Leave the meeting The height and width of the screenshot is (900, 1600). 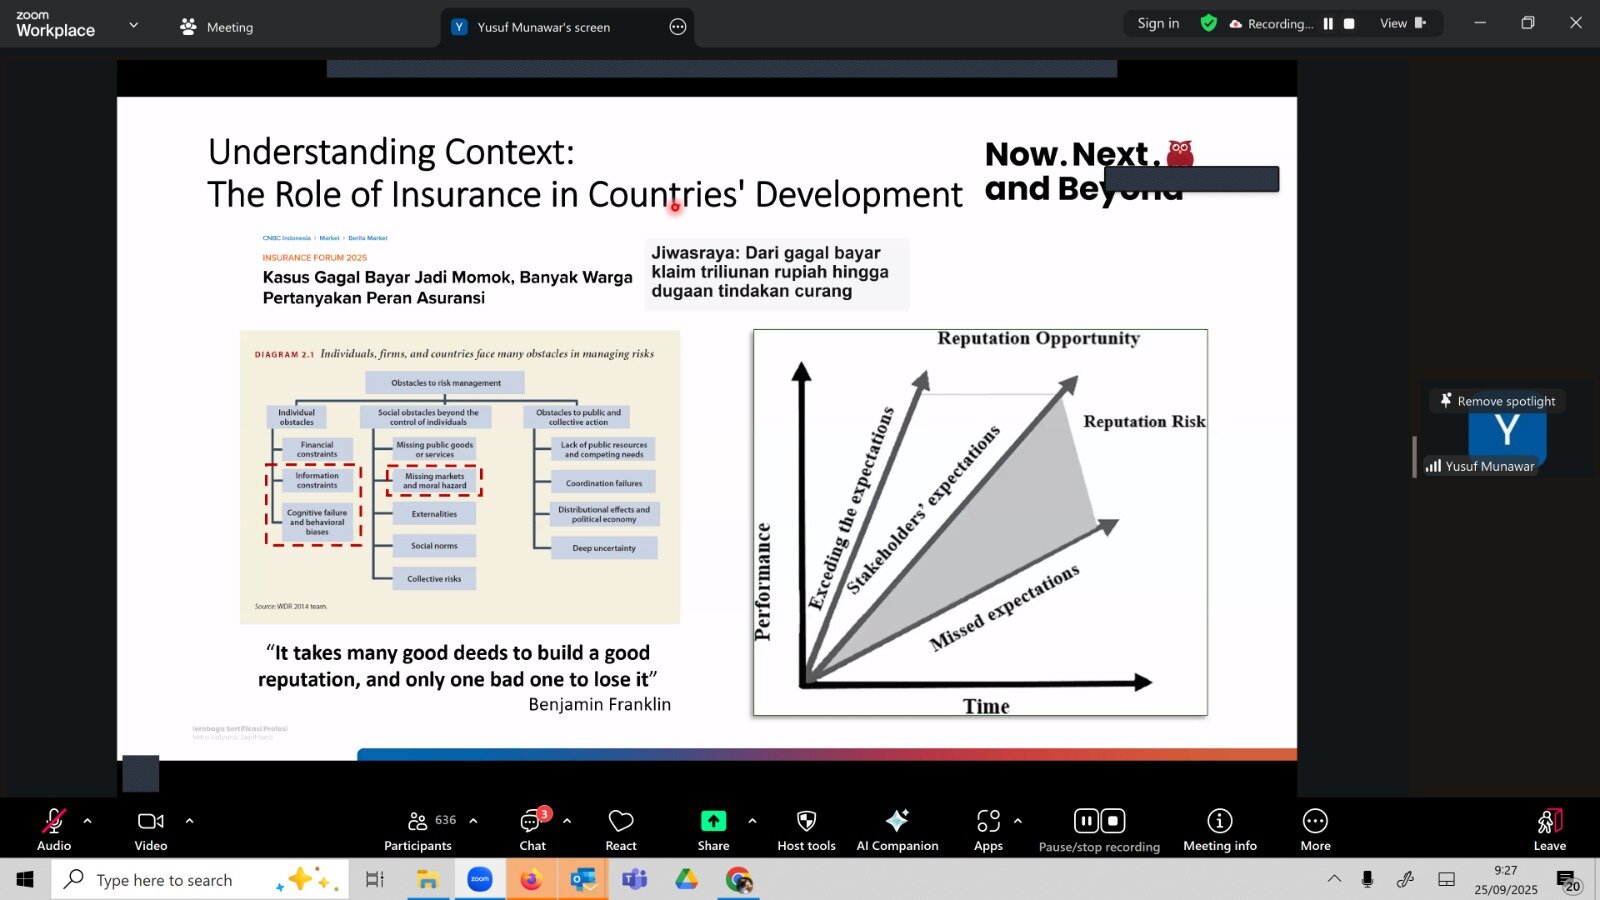(1549, 830)
